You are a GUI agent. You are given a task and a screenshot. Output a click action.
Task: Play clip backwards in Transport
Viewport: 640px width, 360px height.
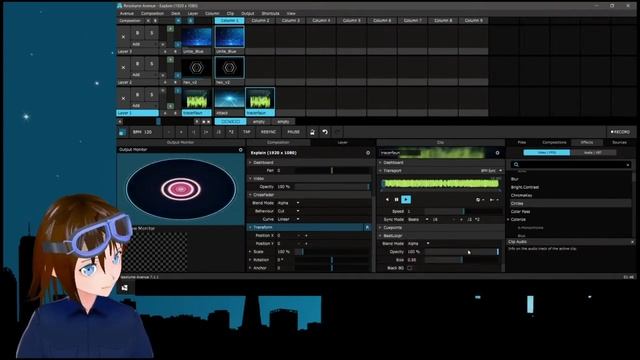[387, 200]
